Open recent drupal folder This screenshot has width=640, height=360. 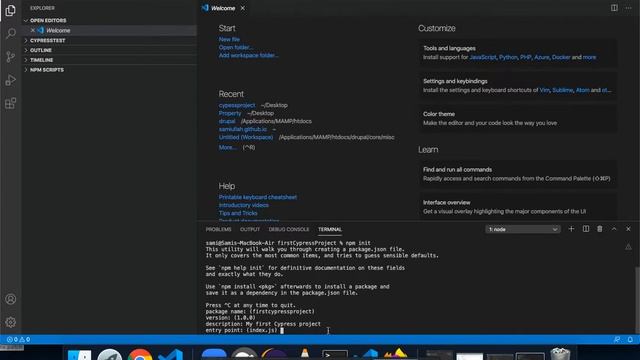(x=227, y=121)
